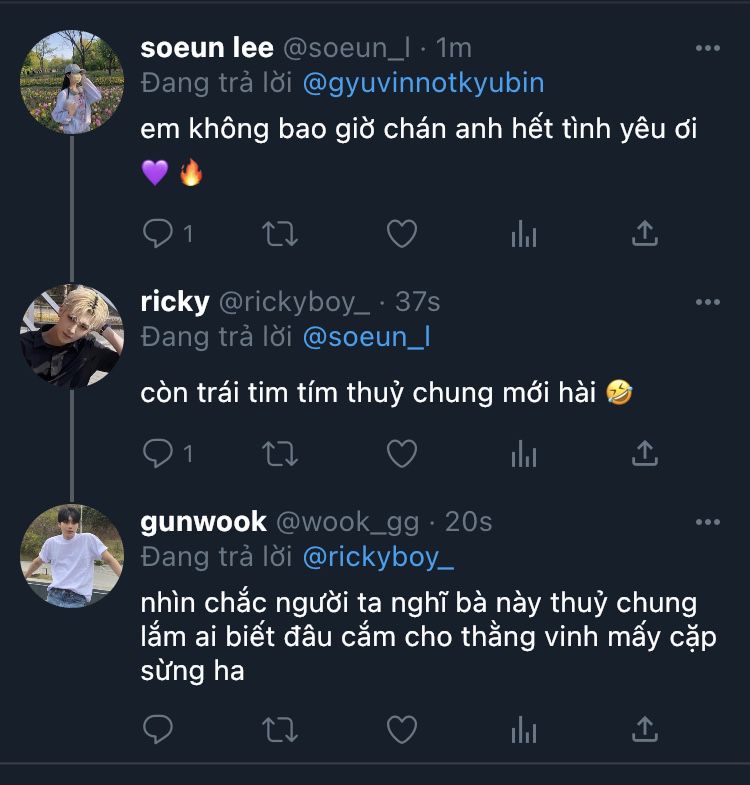Open the @rickyboy_ reply mention link
750x785 pixels.
pos(377,557)
